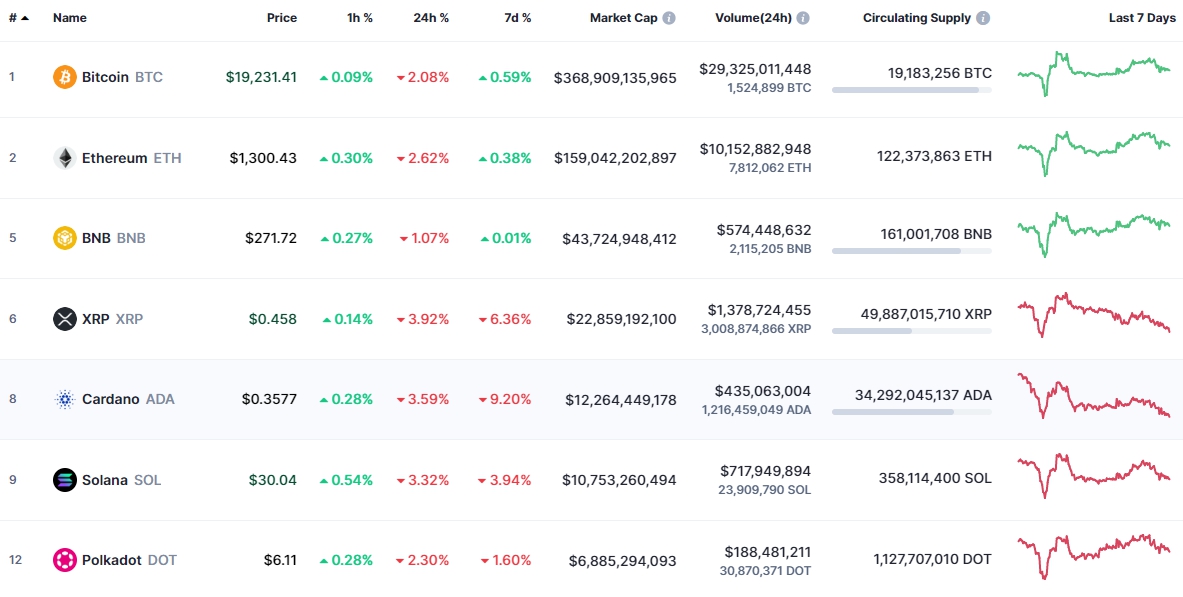Click the Ethereum diamond logo
The height and width of the screenshot is (597, 1183).
[65, 158]
